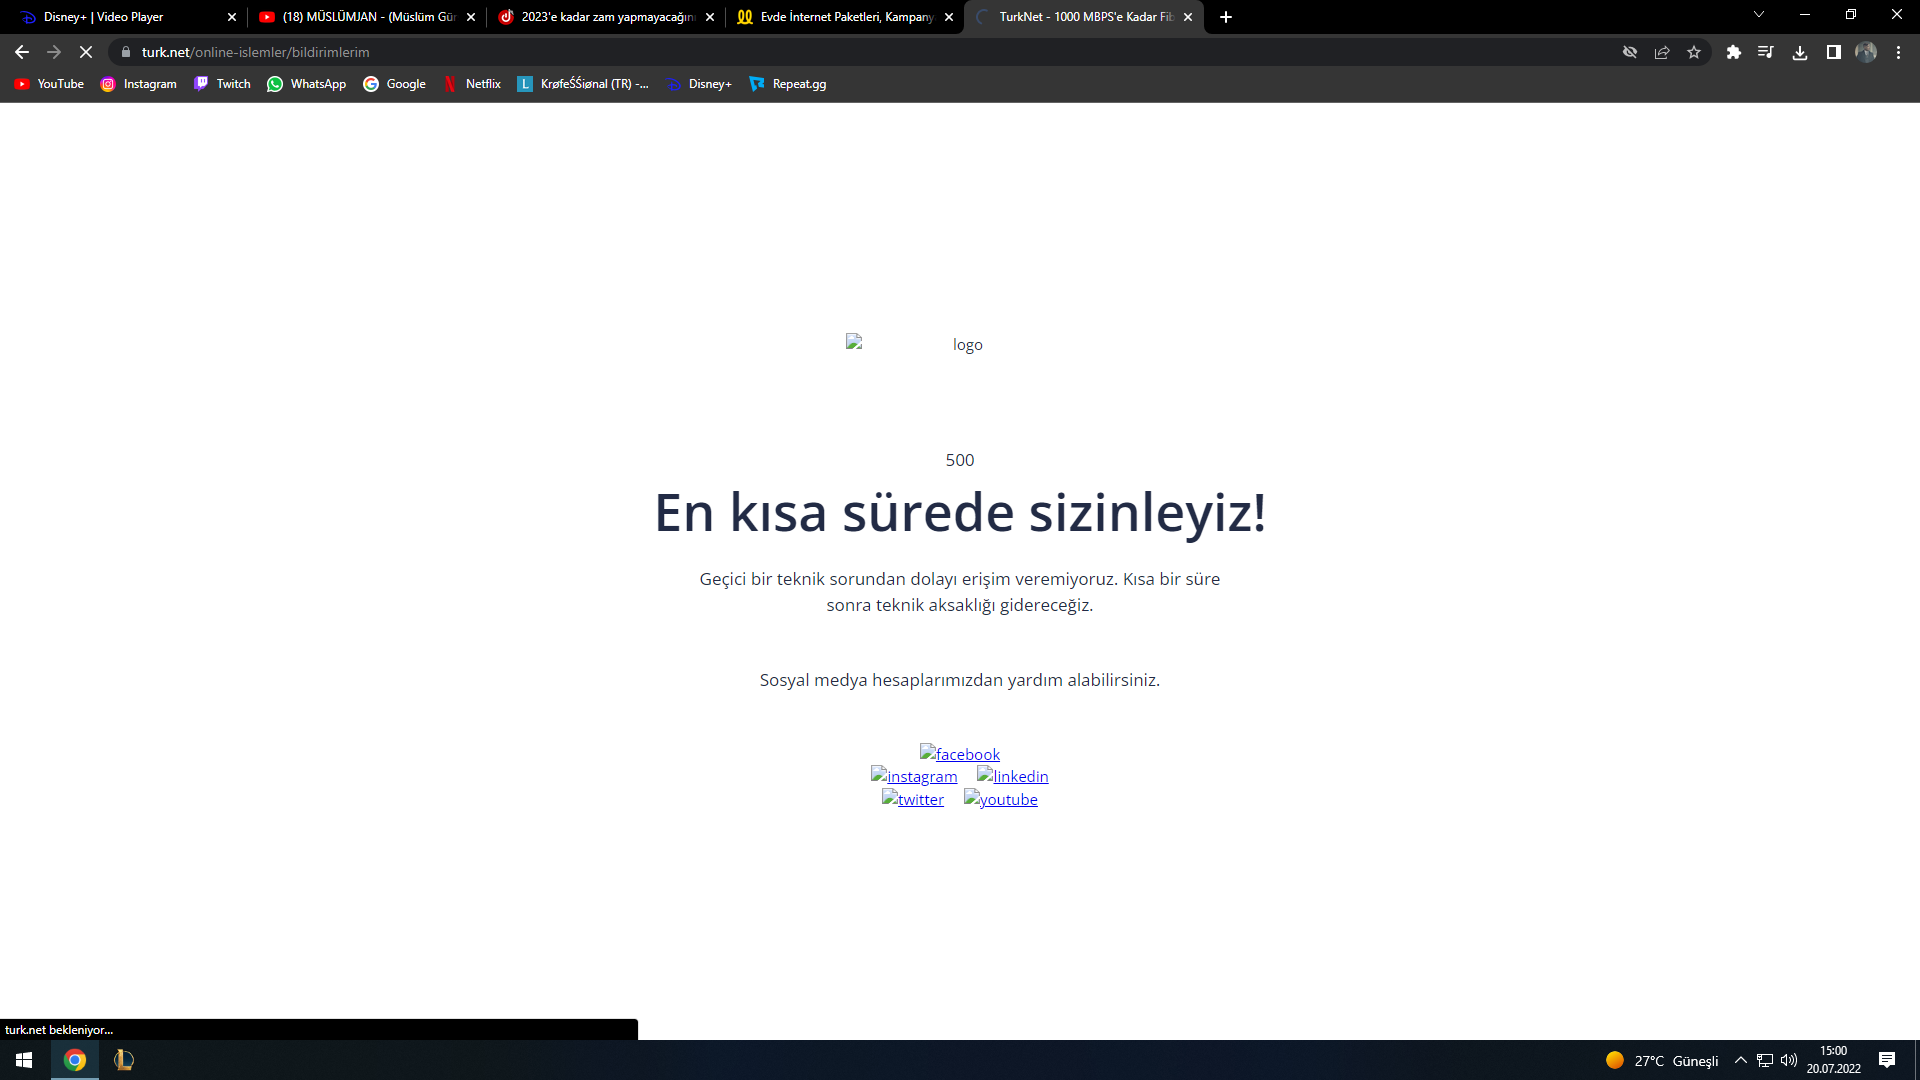Open Chrome three-dot menu
Viewport: 1920px width, 1080px height.
pyautogui.click(x=1898, y=52)
